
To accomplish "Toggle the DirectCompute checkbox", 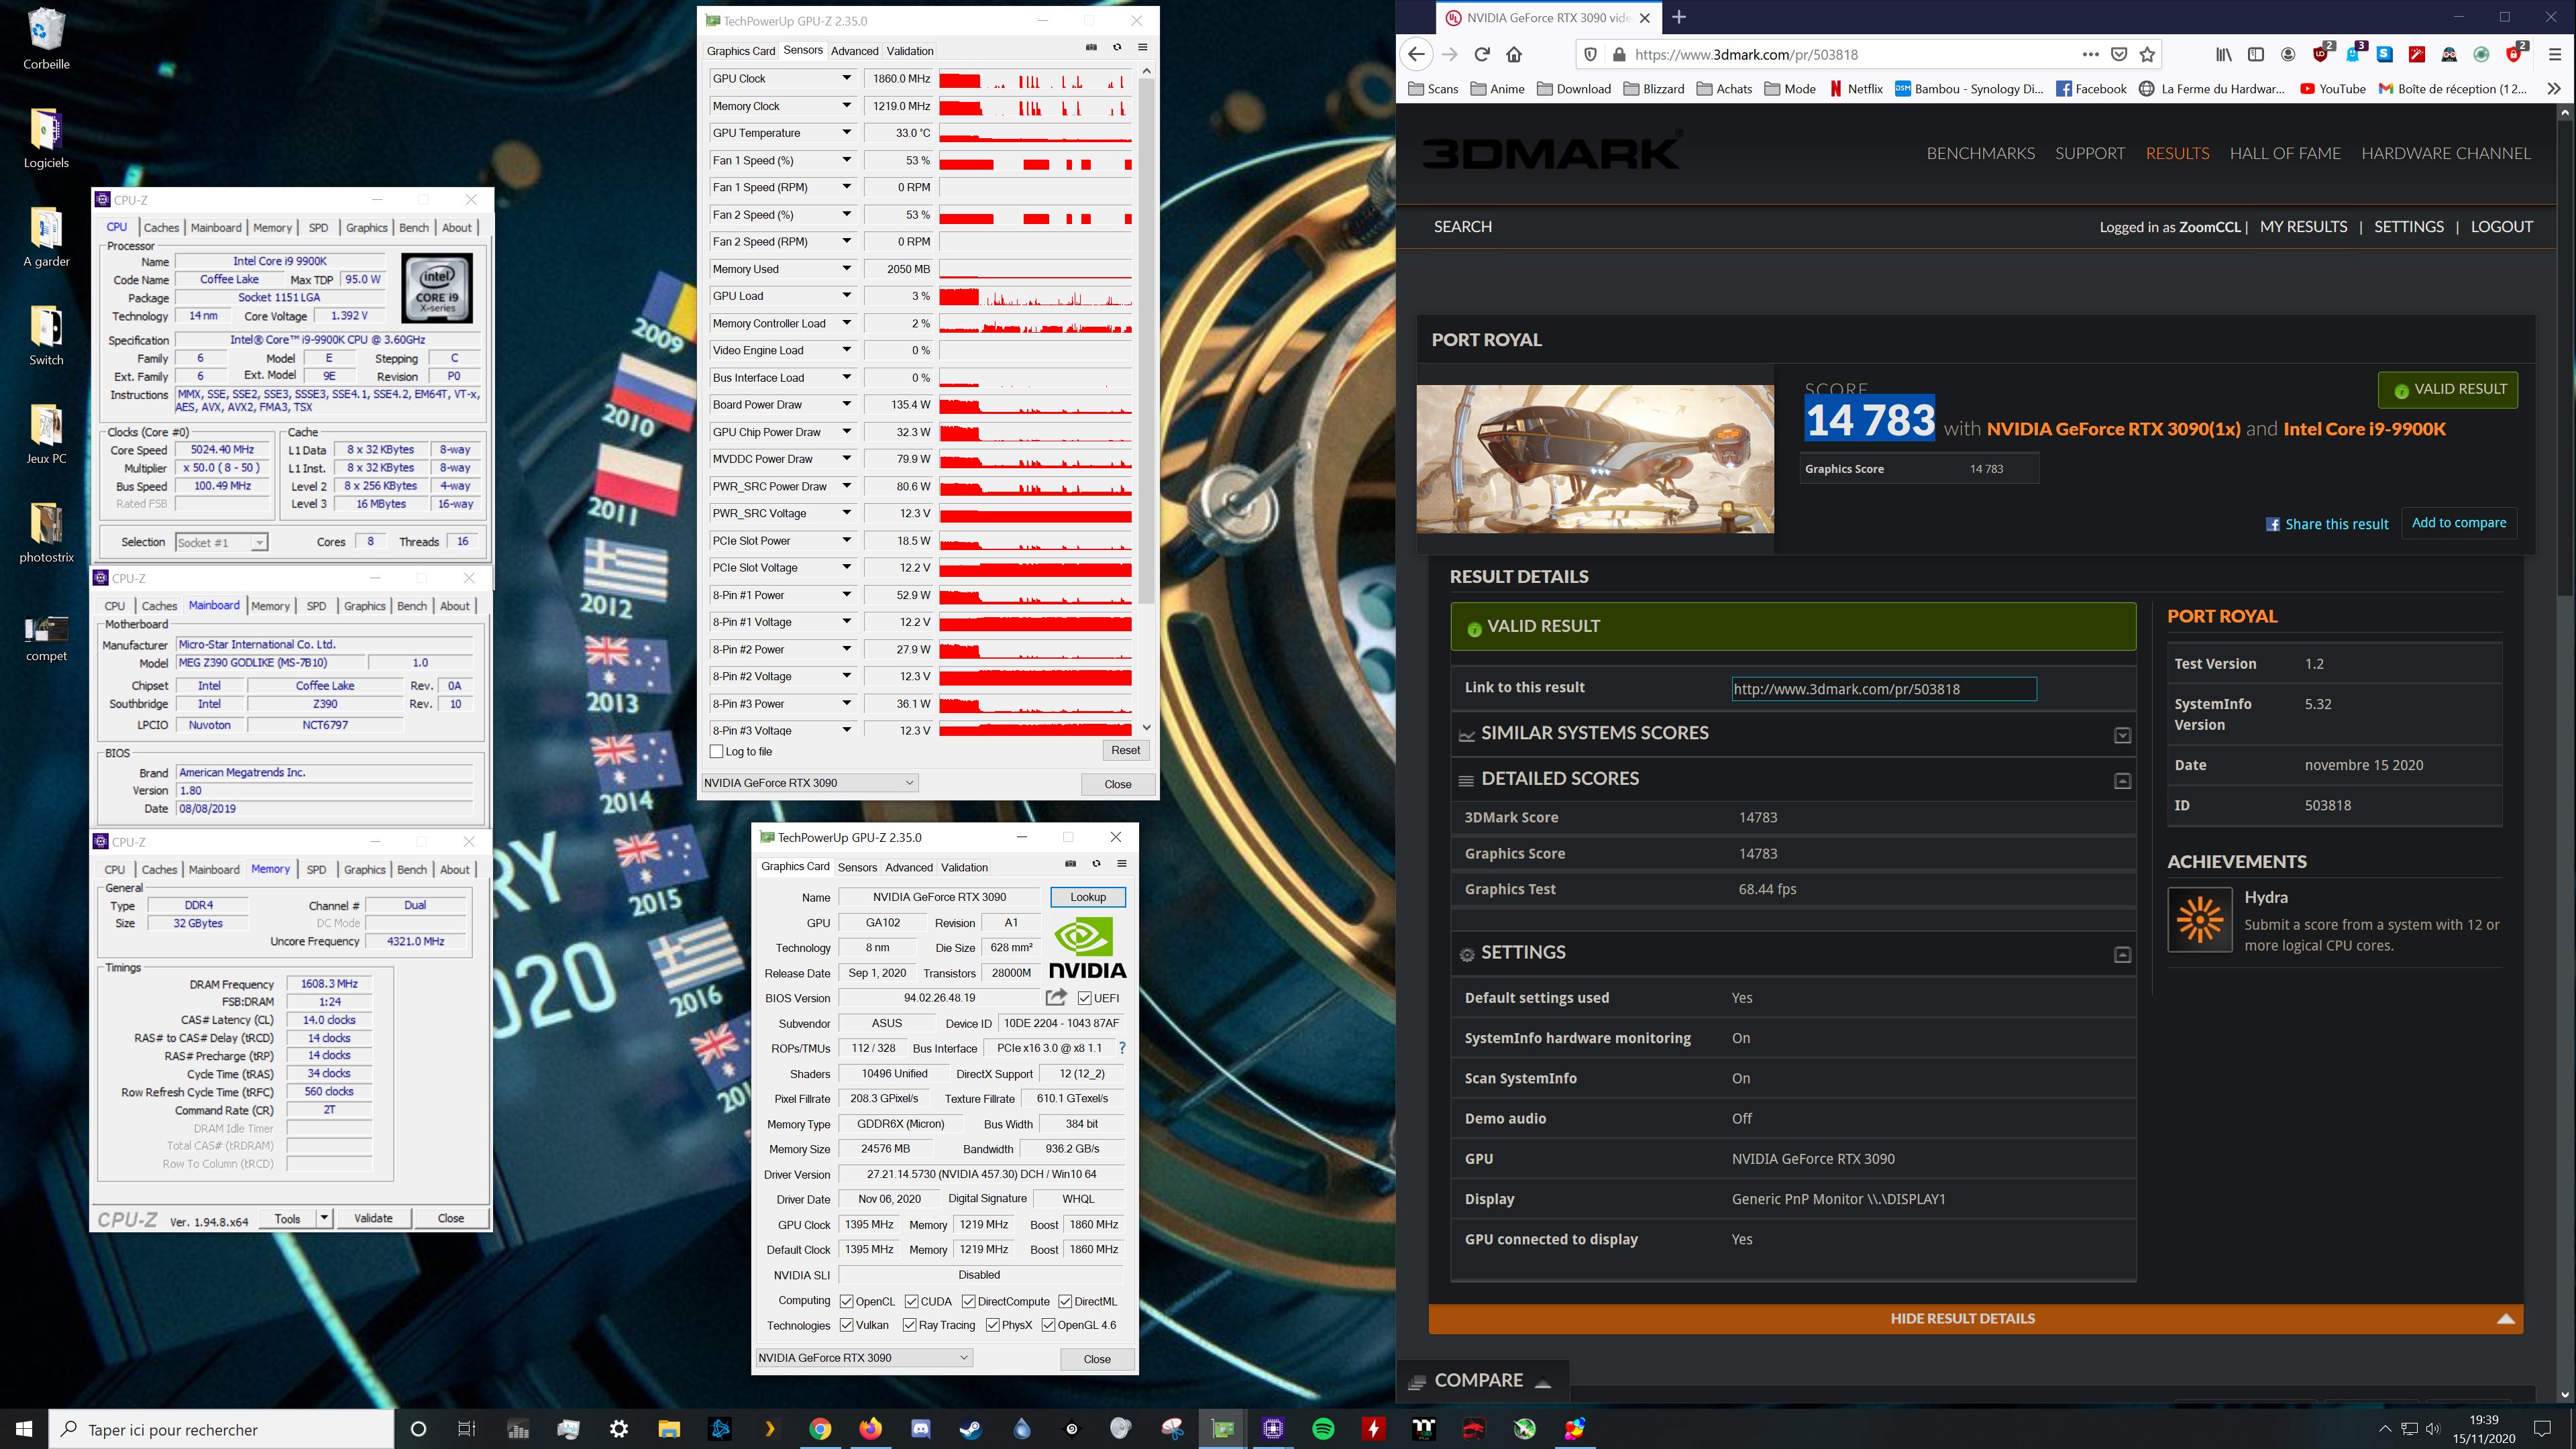I will click(969, 1301).
